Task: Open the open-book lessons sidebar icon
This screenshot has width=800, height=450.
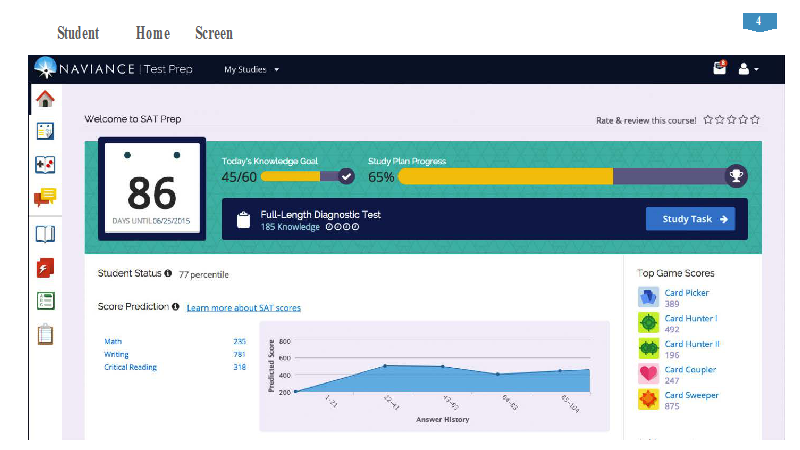Action: (45, 234)
